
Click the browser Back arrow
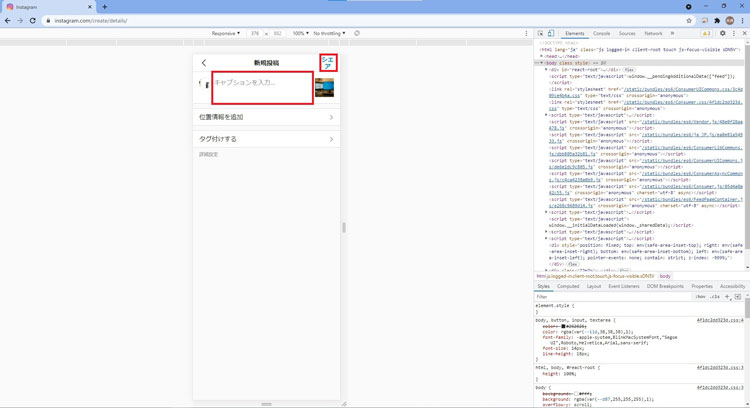pyautogui.click(x=8, y=21)
